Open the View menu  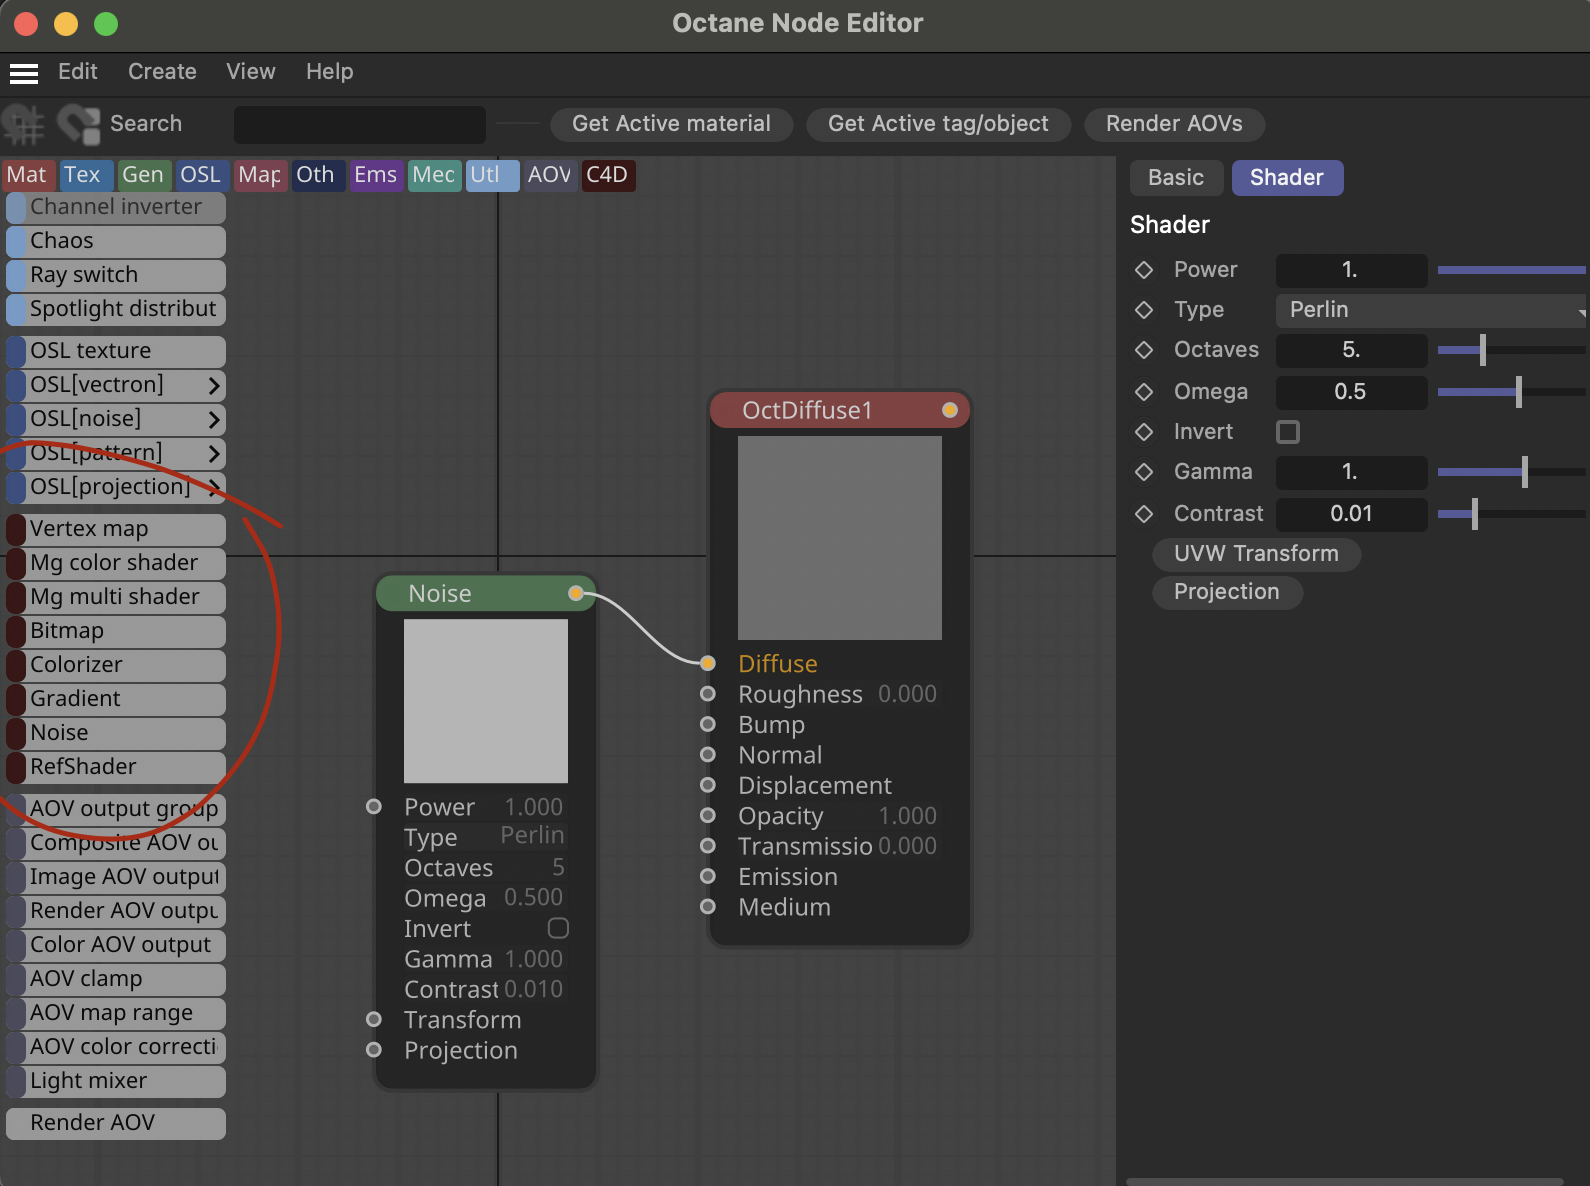251,72
